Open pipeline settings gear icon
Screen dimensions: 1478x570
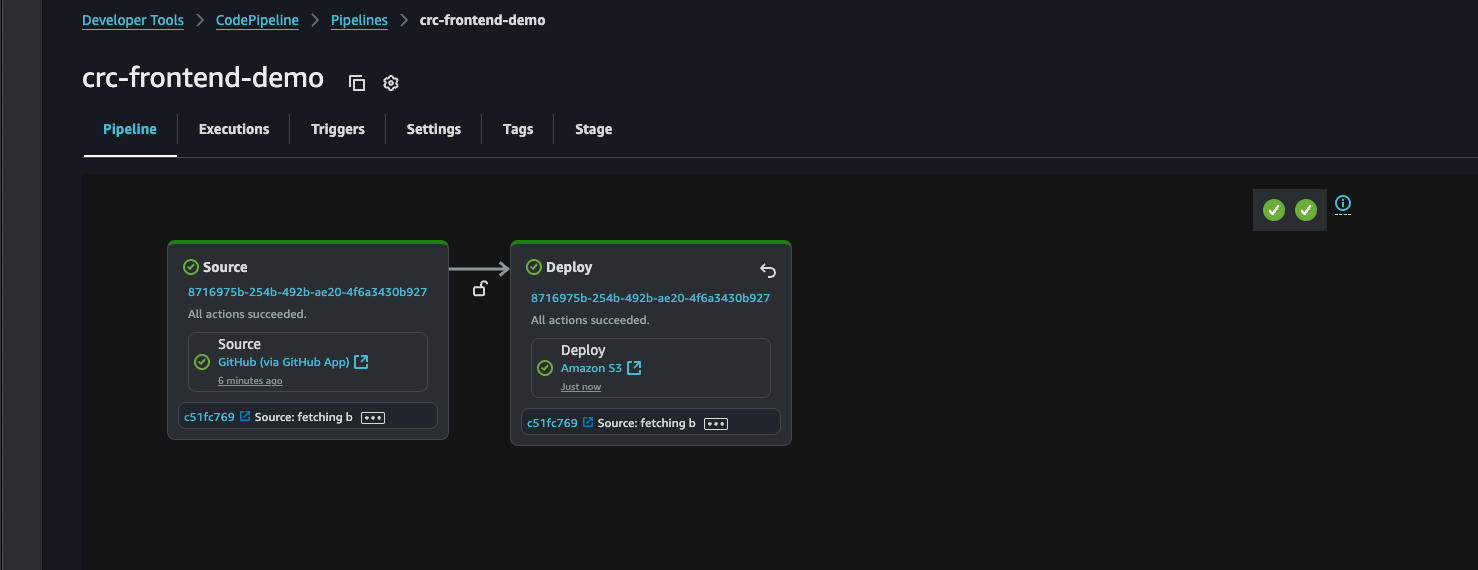(x=391, y=83)
